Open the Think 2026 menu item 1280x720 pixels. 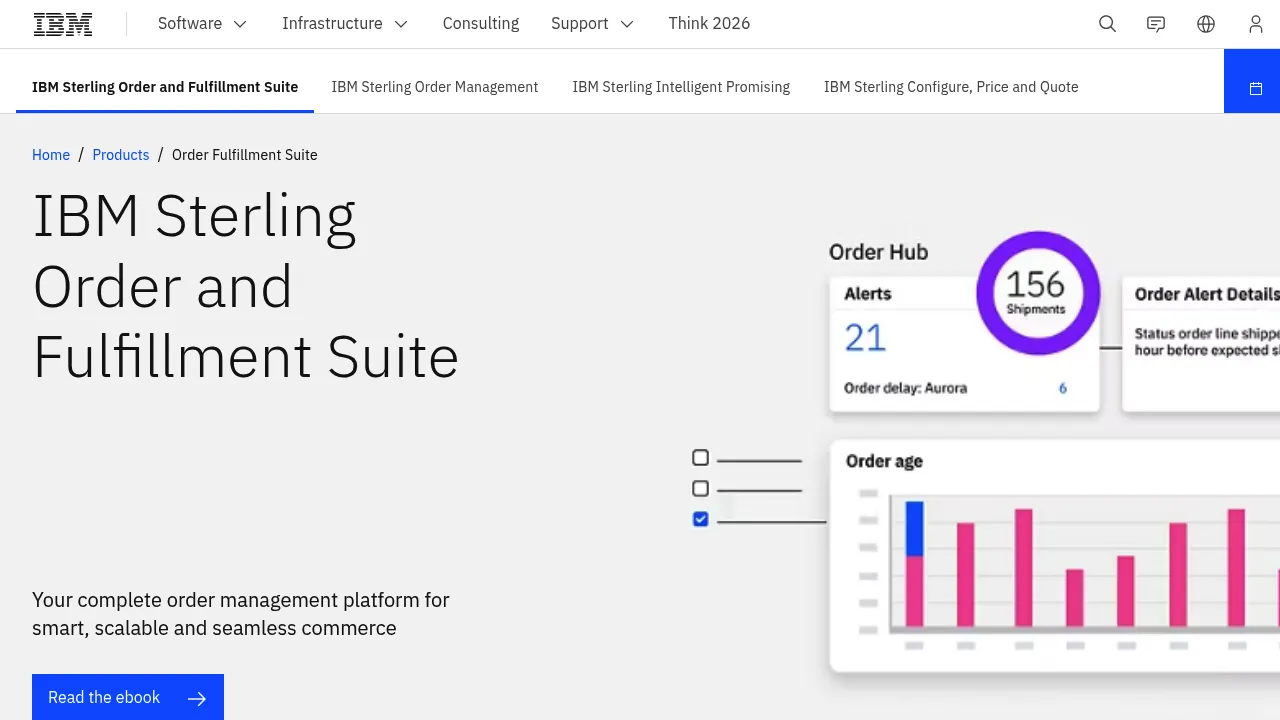709,24
